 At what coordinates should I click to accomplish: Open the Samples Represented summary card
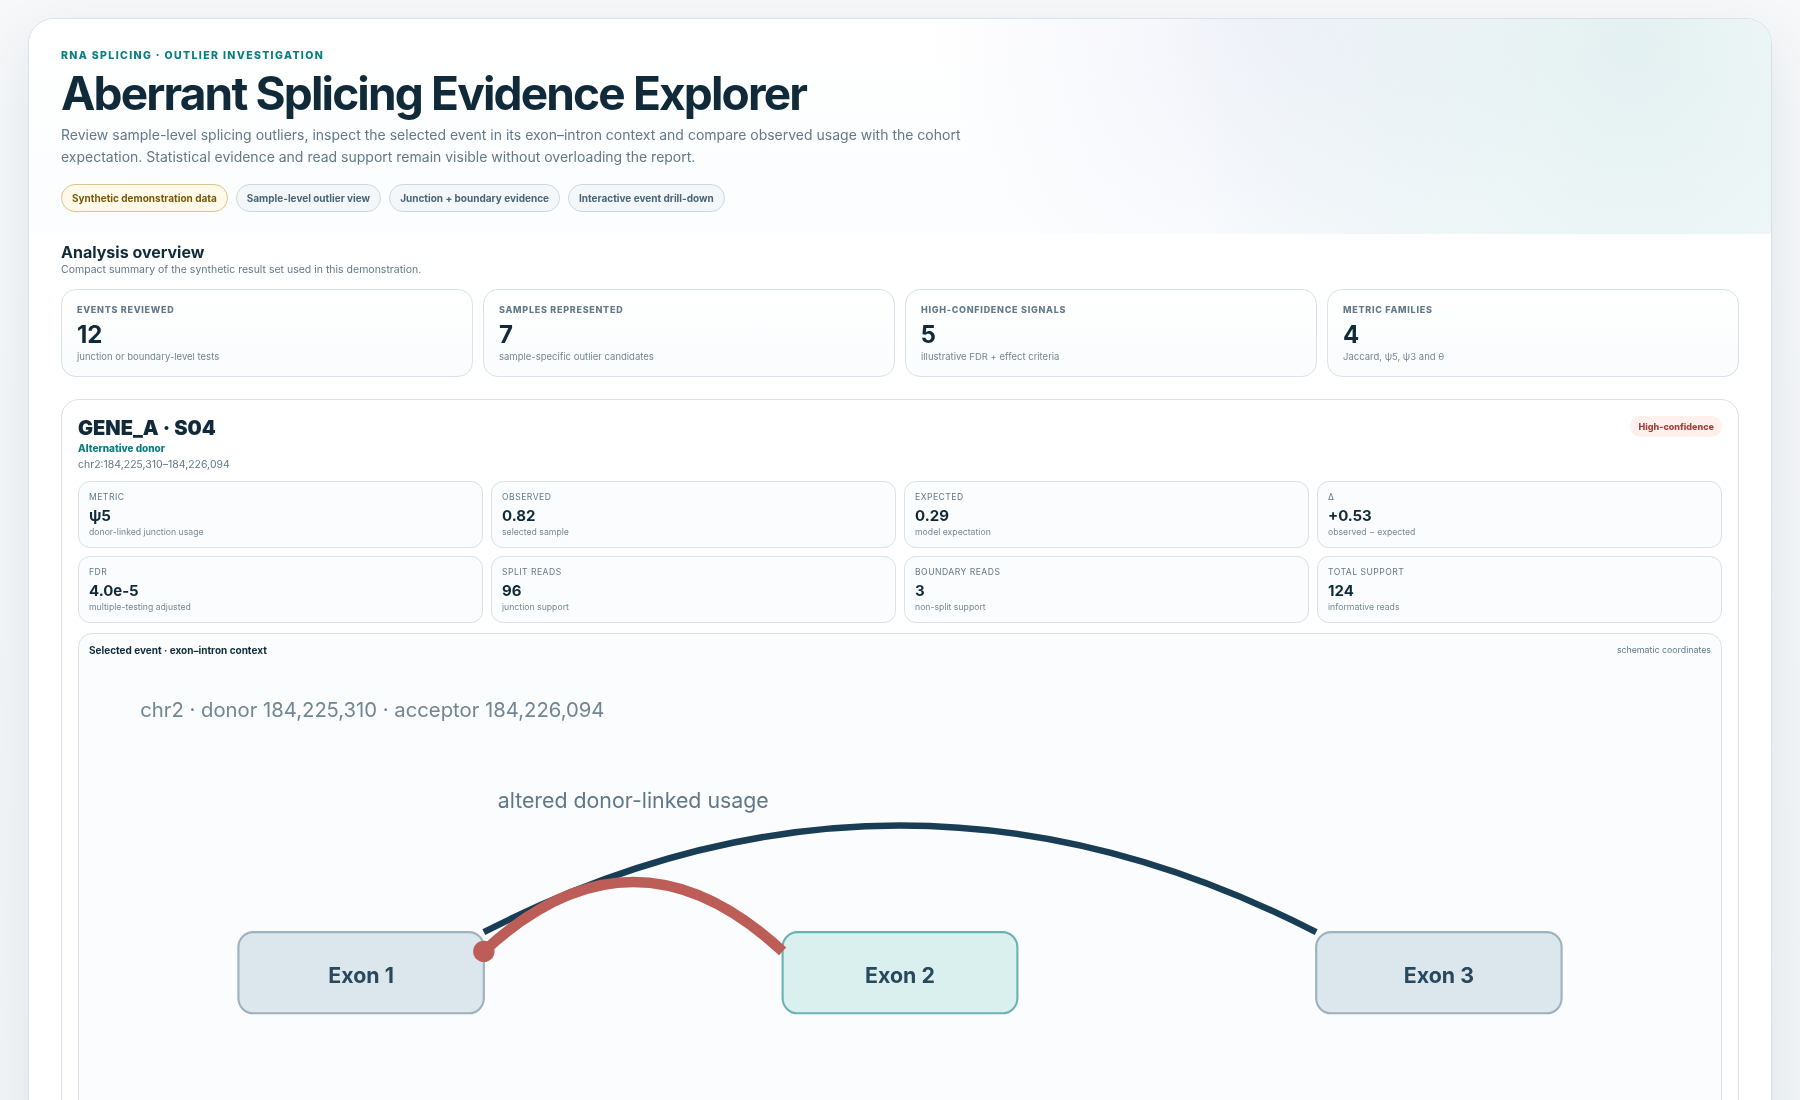pos(689,333)
